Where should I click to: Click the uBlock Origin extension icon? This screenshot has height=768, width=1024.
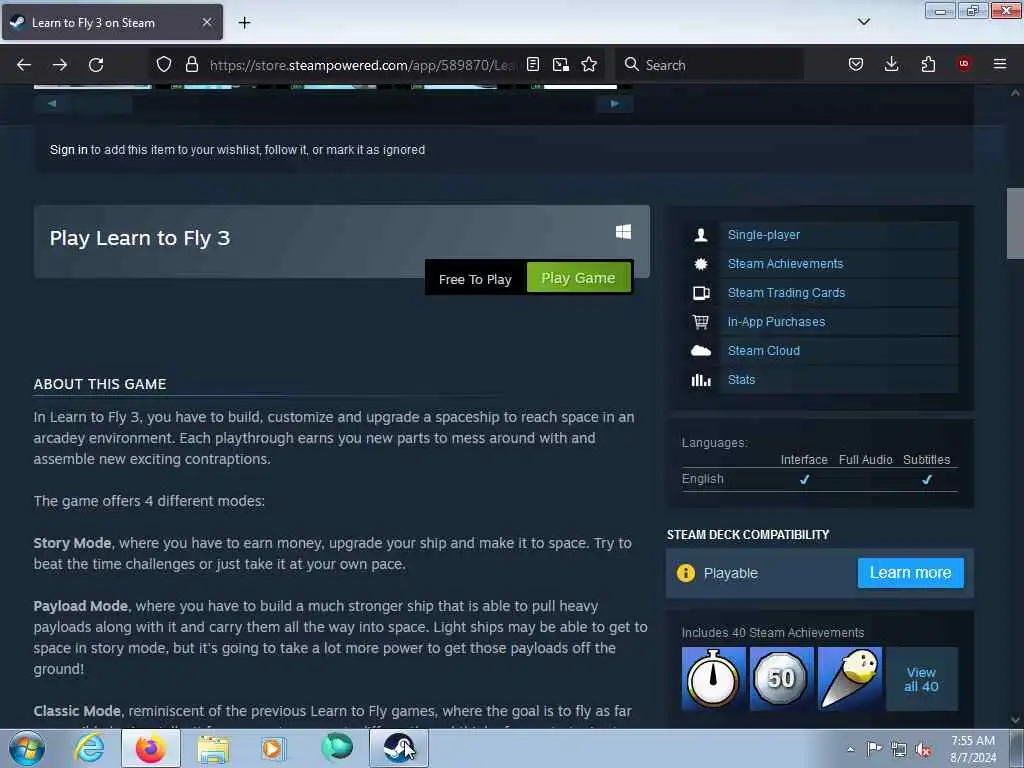point(963,63)
